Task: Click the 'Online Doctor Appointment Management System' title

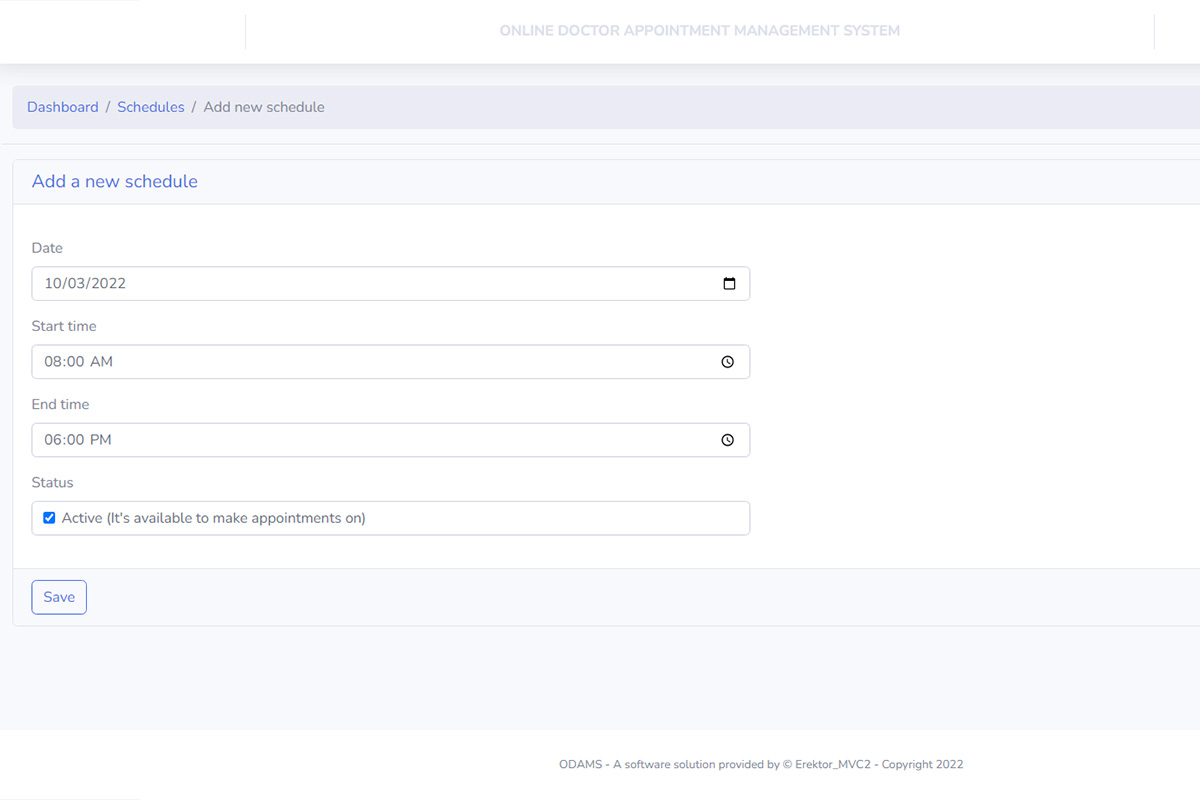Action: click(x=700, y=31)
